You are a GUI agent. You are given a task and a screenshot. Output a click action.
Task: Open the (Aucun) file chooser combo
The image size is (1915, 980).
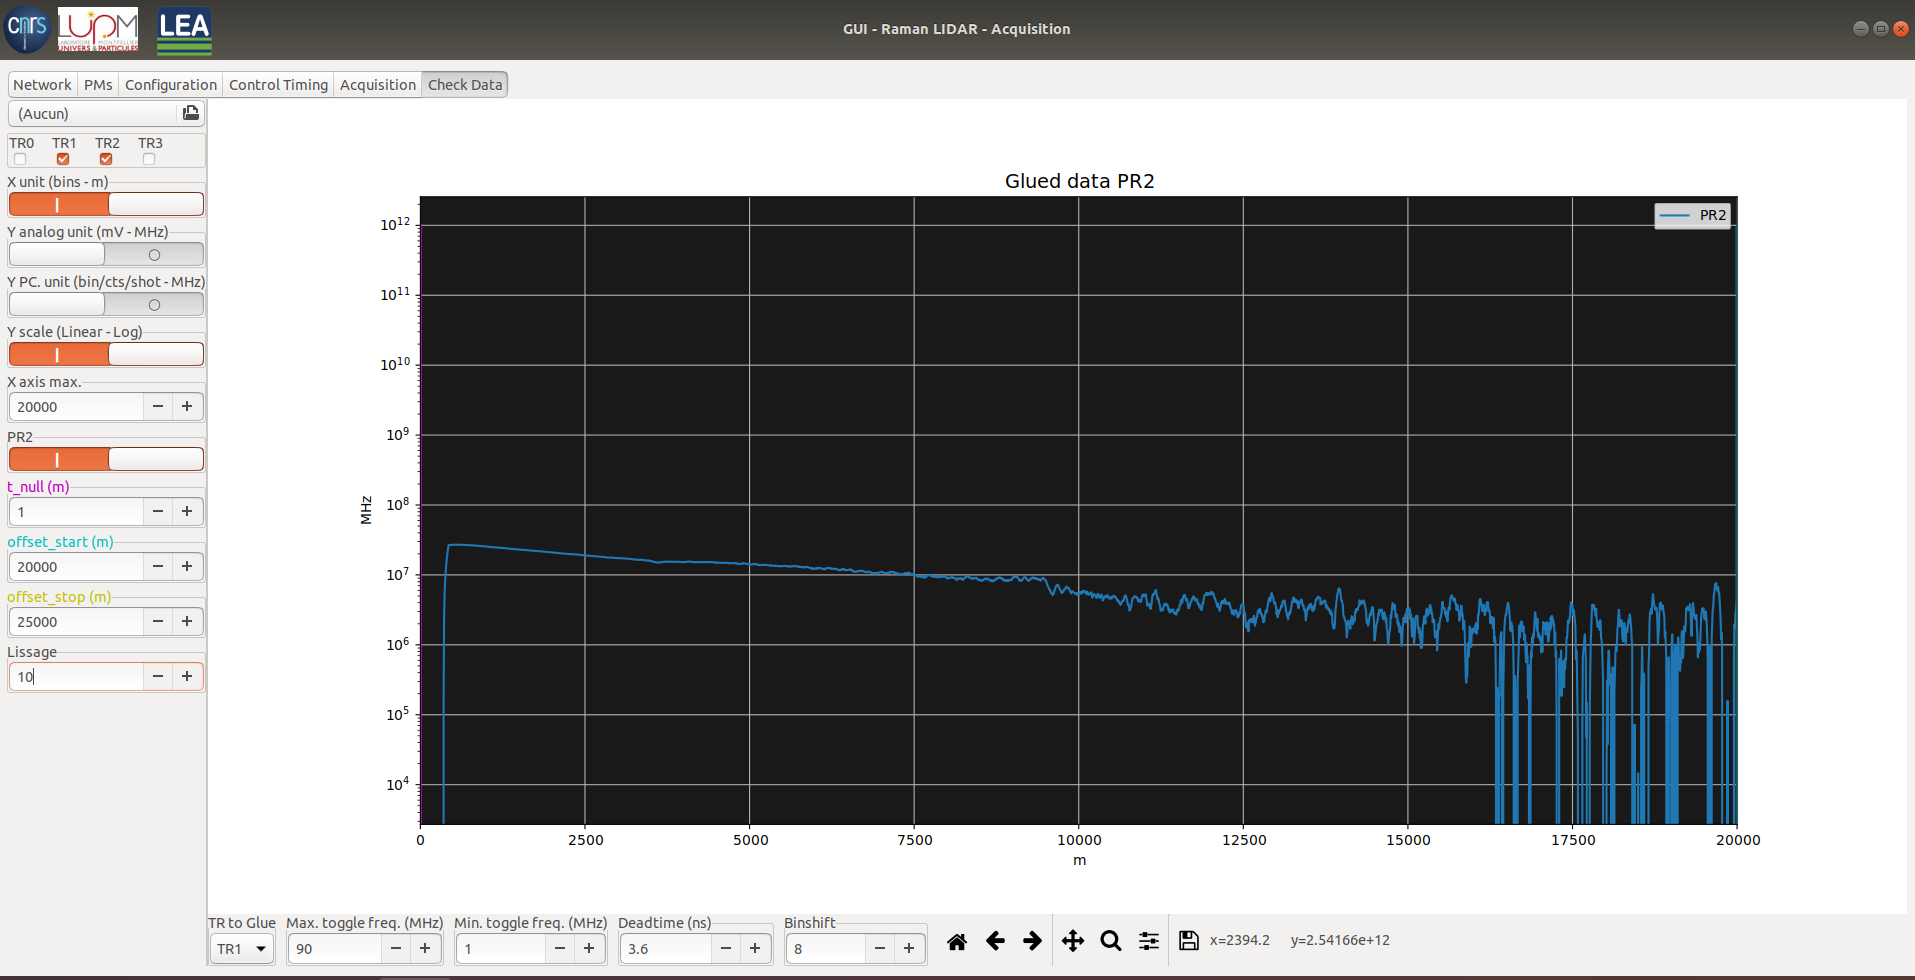tap(95, 114)
